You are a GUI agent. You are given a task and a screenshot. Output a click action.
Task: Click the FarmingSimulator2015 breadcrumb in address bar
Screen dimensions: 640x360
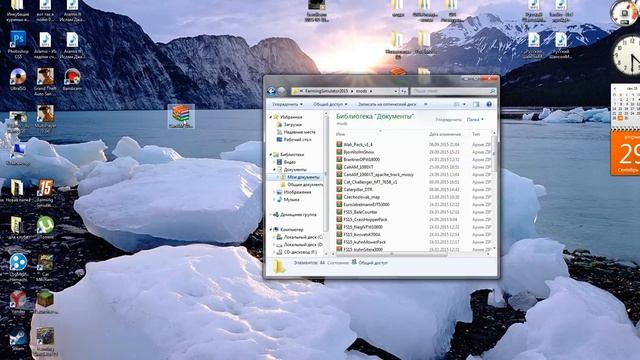[x=327, y=91]
